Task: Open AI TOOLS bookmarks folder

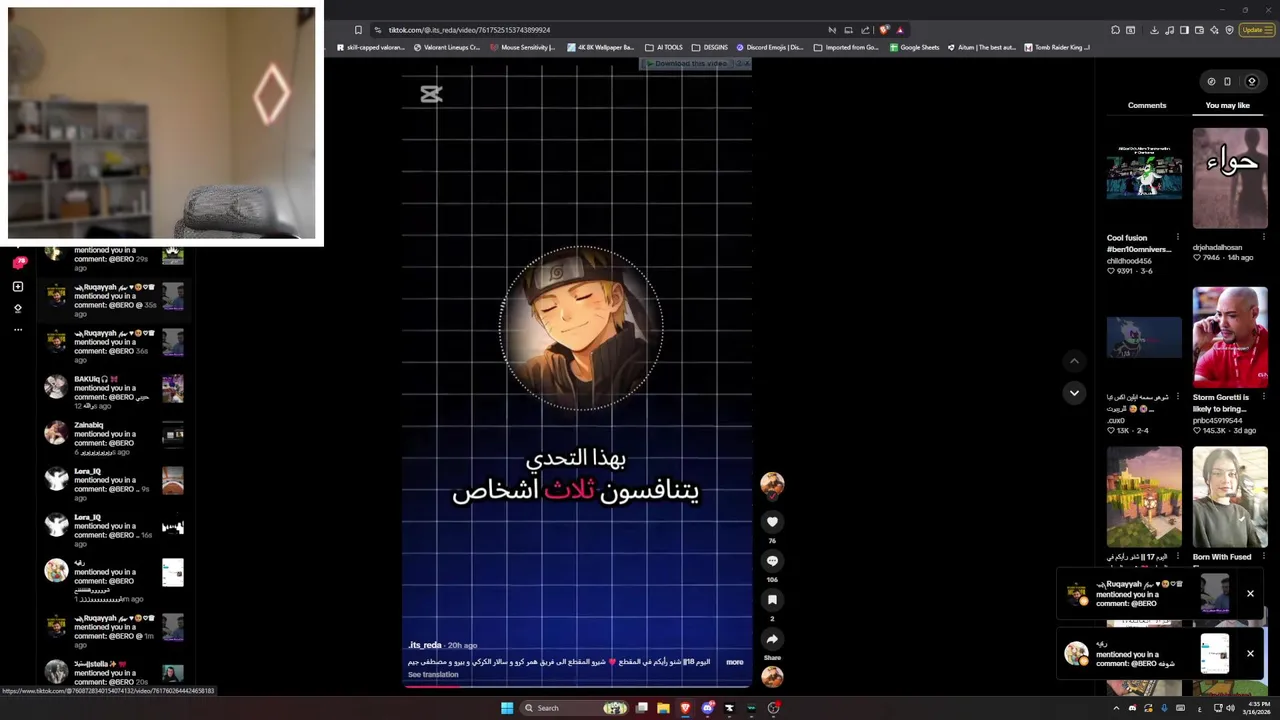Action: [x=664, y=47]
